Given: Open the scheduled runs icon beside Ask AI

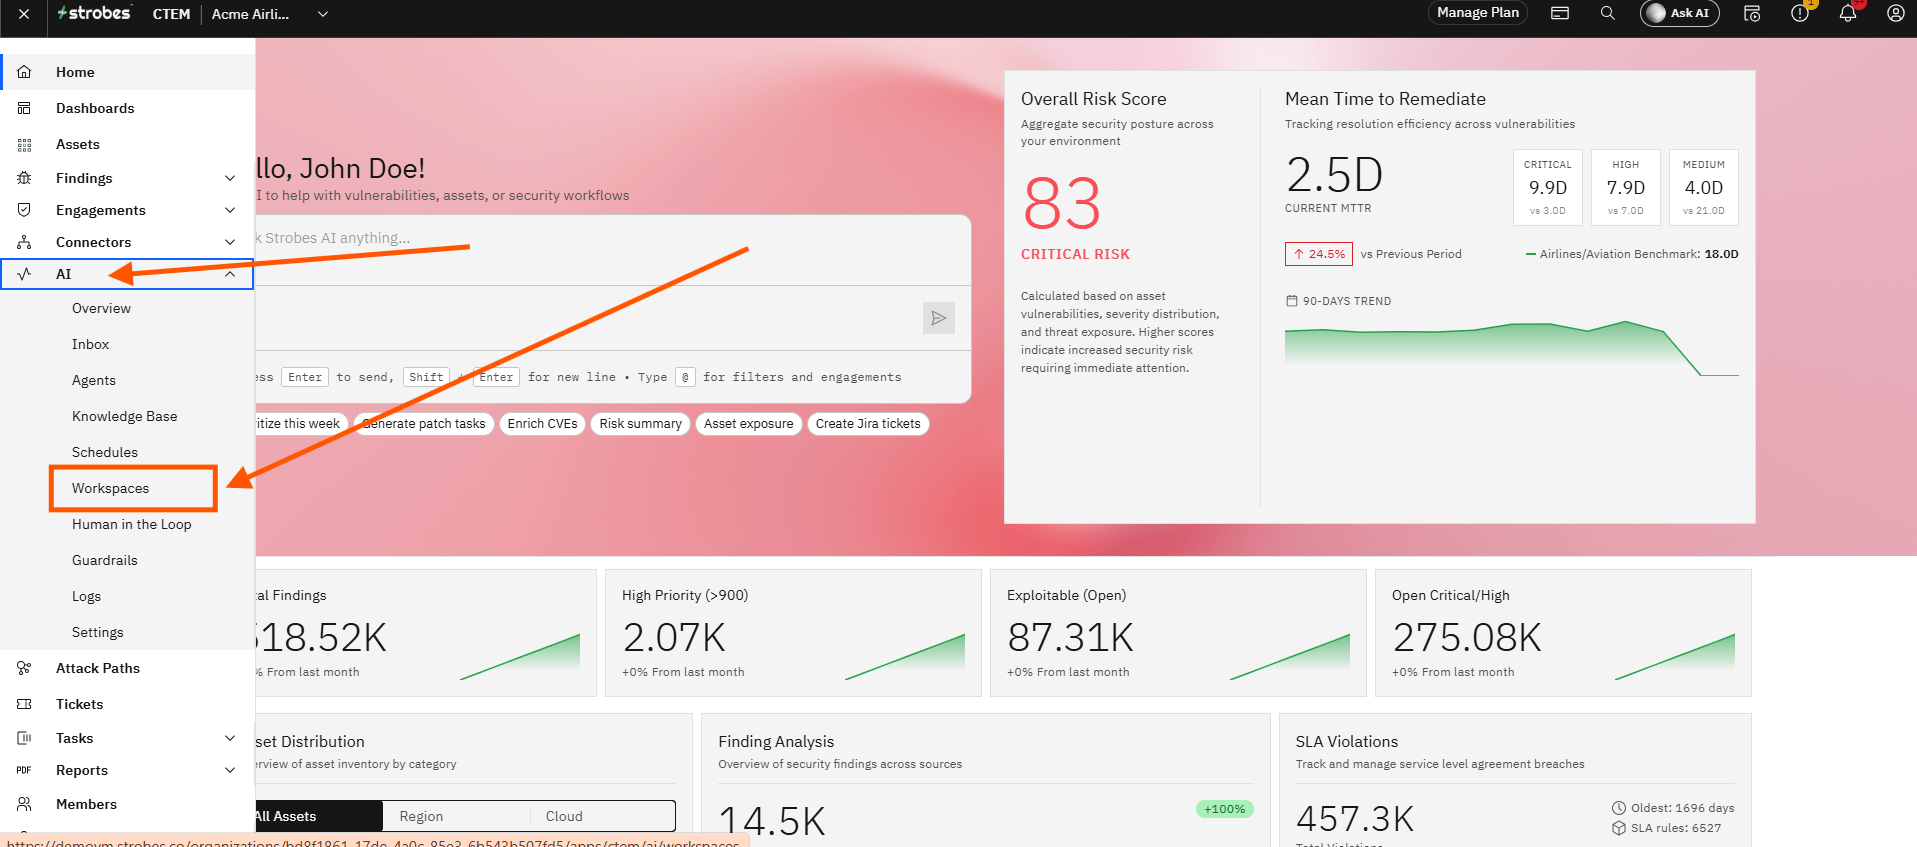Looking at the screenshot, I should pyautogui.click(x=1752, y=13).
